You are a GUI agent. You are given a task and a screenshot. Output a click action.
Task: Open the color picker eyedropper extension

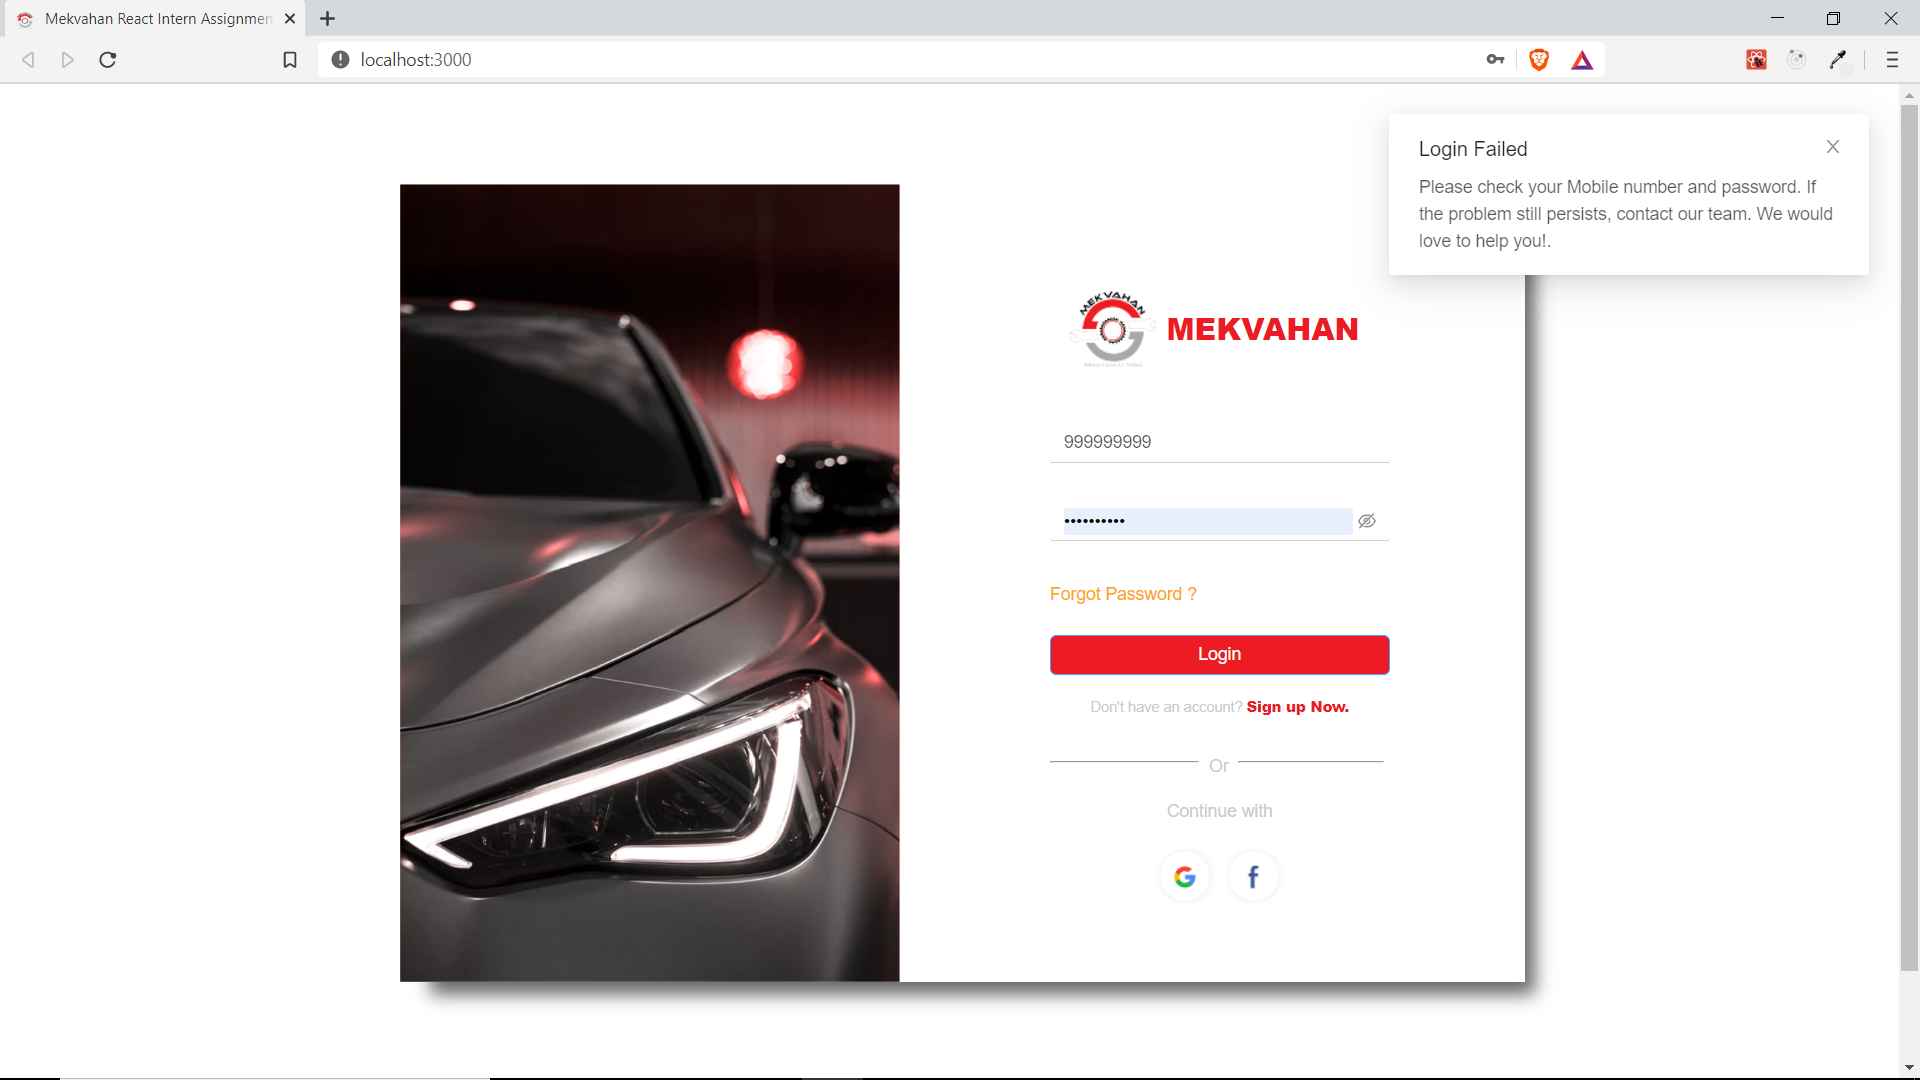pos(1838,60)
